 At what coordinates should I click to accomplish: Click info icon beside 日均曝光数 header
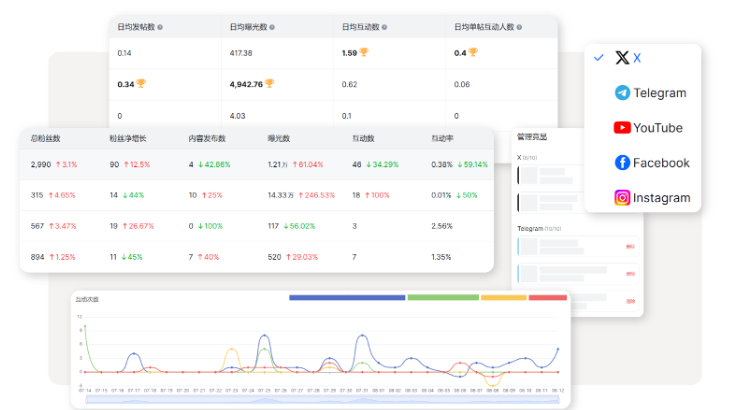tap(272, 27)
